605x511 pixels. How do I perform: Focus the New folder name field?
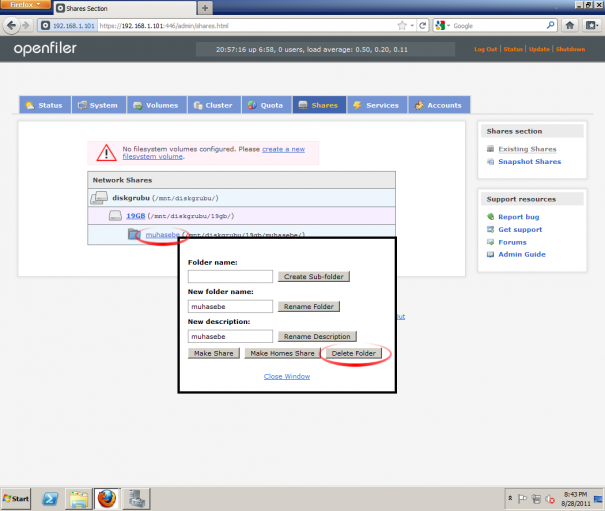[230, 306]
